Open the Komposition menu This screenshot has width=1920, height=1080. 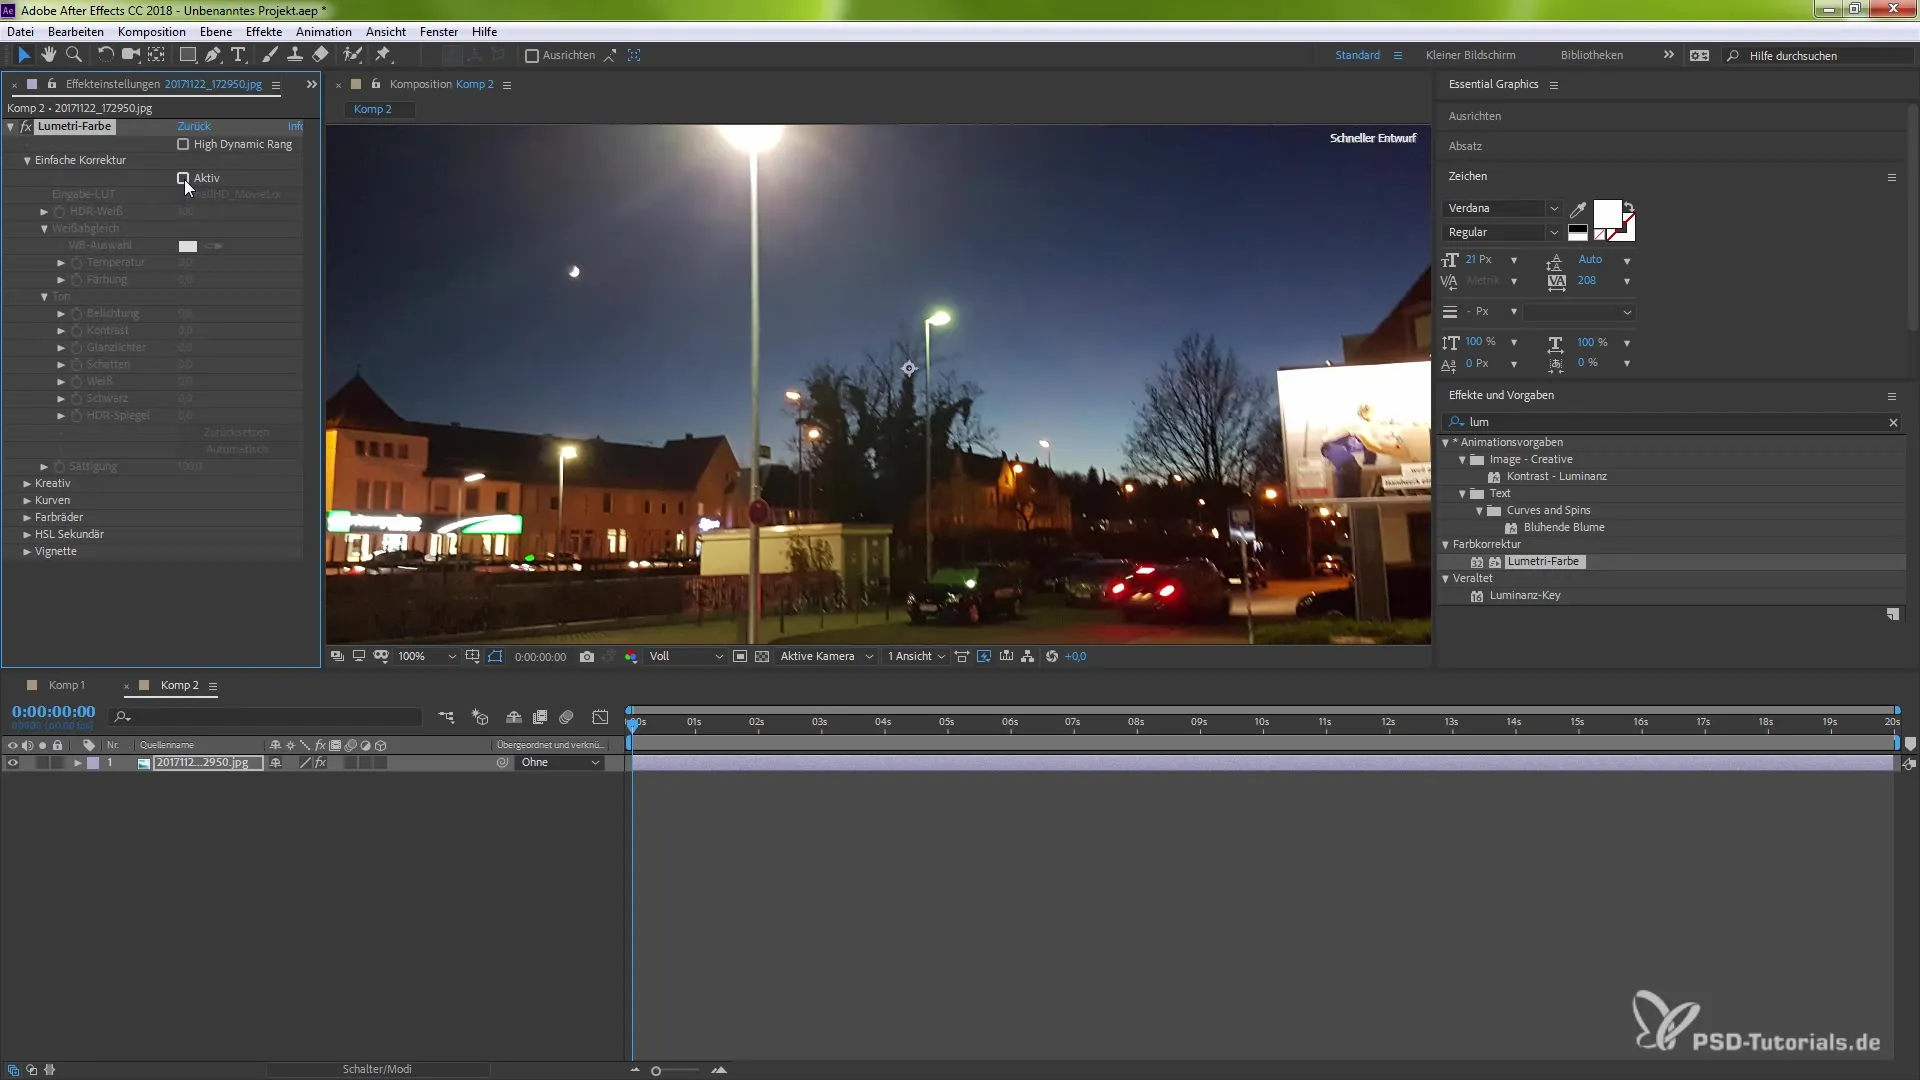coord(151,32)
